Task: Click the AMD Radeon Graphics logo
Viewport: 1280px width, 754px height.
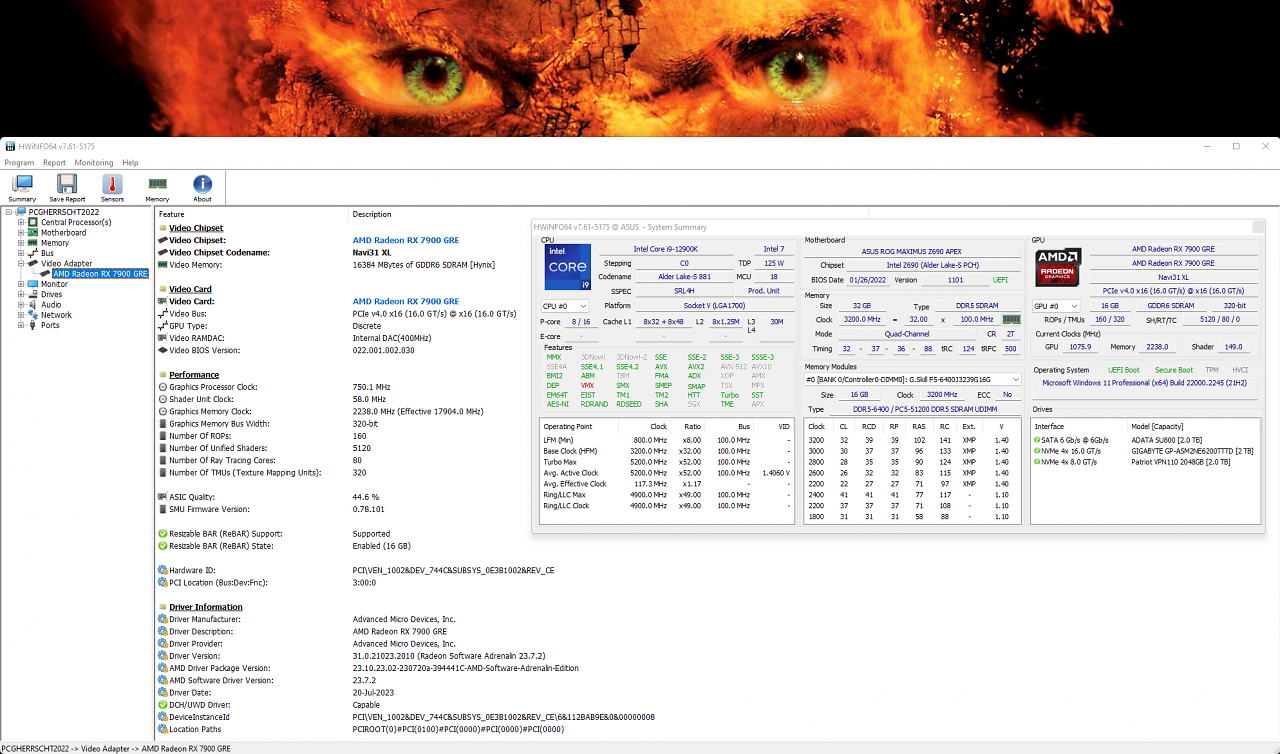Action: click(x=1059, y=268)
